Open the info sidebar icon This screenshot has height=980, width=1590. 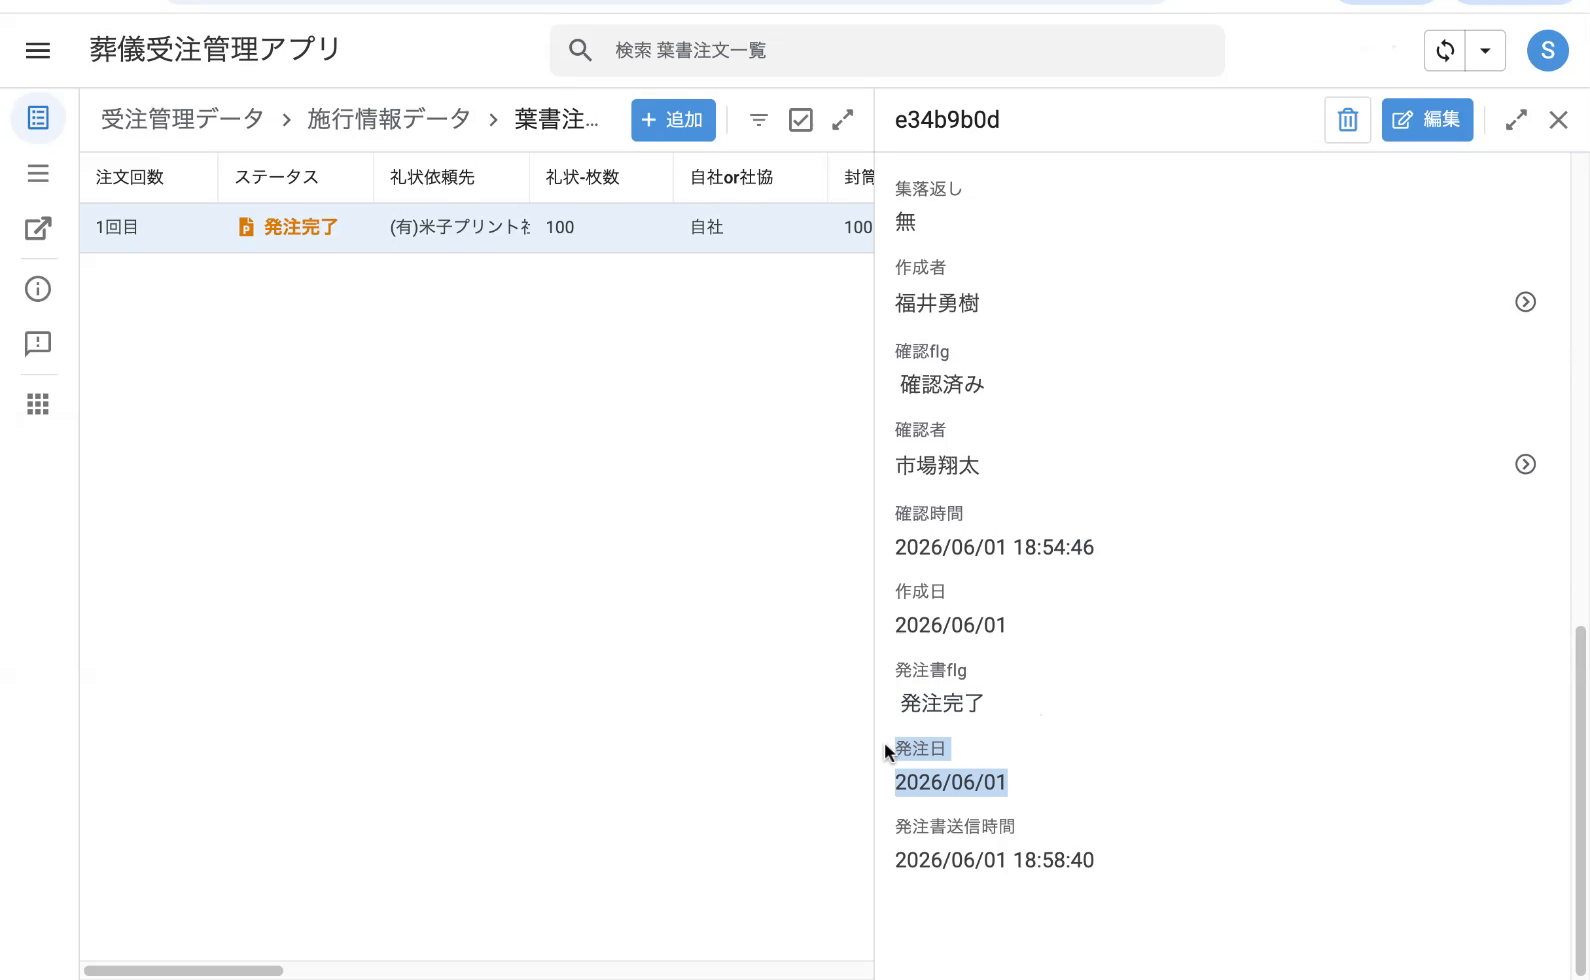38,289
